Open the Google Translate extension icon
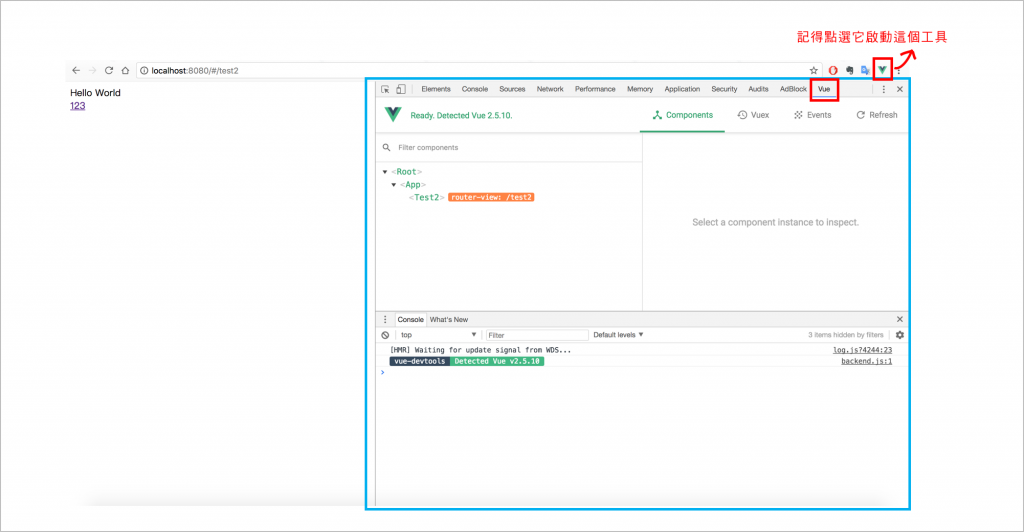This screenshot has width=1024, height=532. [865, 70]
